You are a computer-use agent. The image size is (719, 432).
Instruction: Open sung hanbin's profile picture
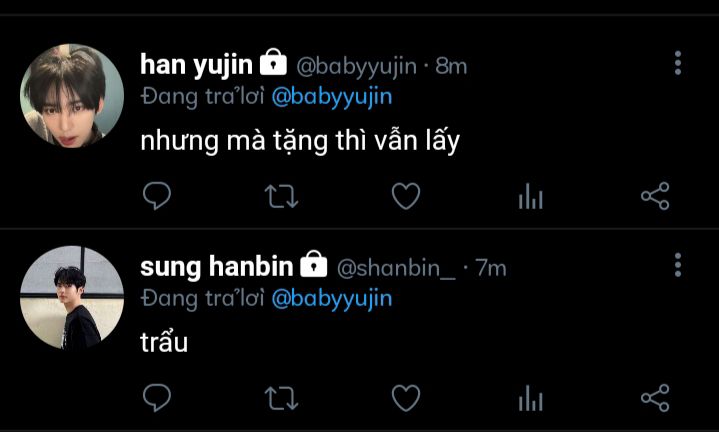[72, 298]
